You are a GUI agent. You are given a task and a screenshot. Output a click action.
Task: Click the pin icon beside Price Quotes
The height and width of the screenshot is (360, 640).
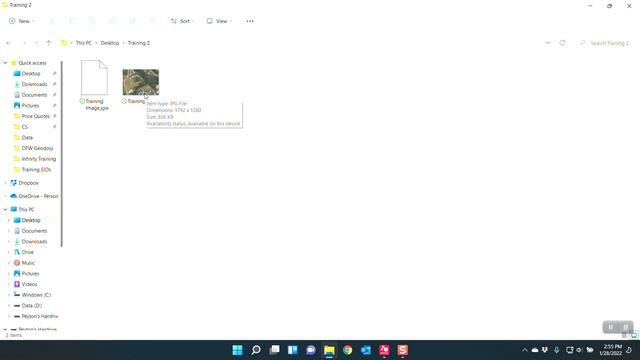[x=54, y=116]
